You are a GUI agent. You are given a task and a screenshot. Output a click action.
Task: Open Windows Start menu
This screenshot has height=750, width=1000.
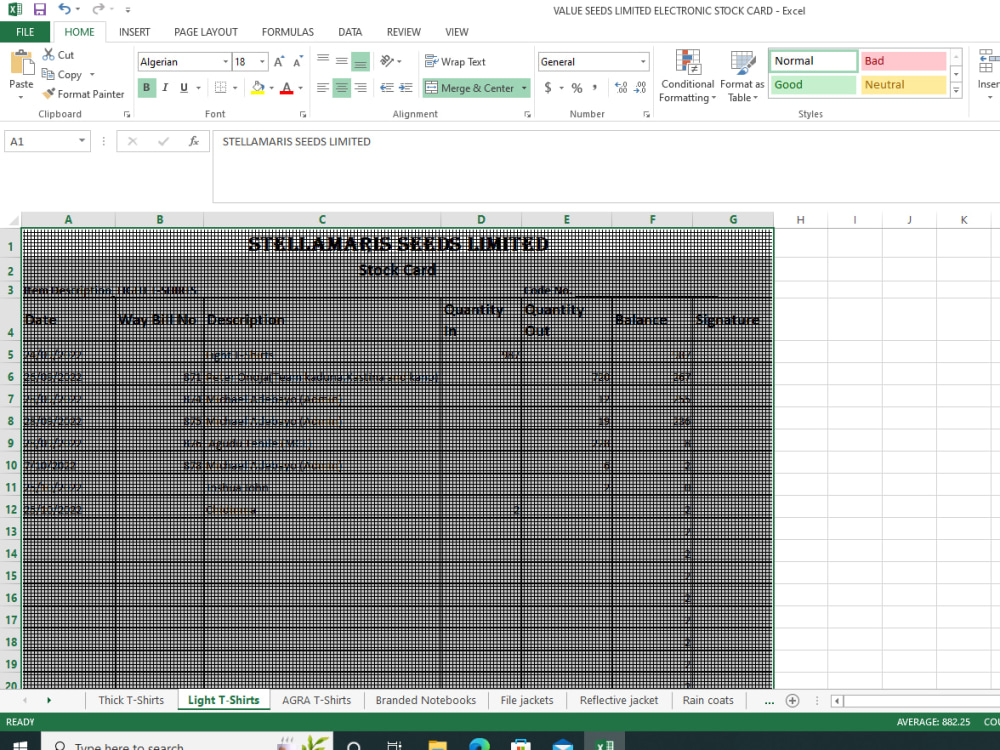pyautogui.click(x=20, y=744)
